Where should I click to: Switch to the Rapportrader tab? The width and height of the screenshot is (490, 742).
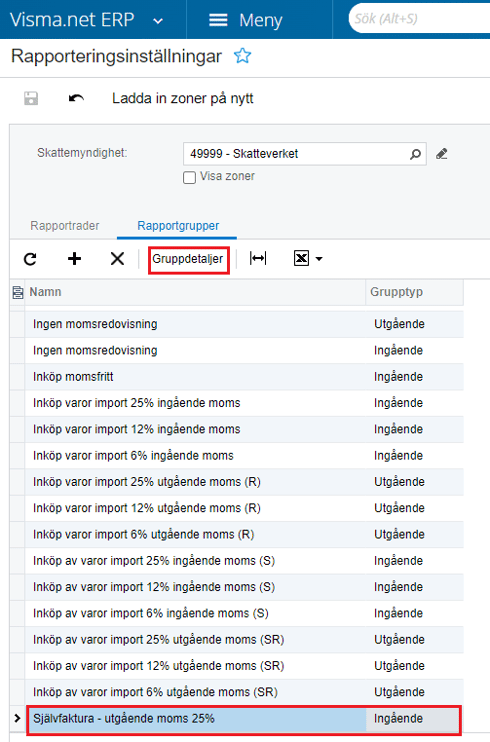[65, 226]
